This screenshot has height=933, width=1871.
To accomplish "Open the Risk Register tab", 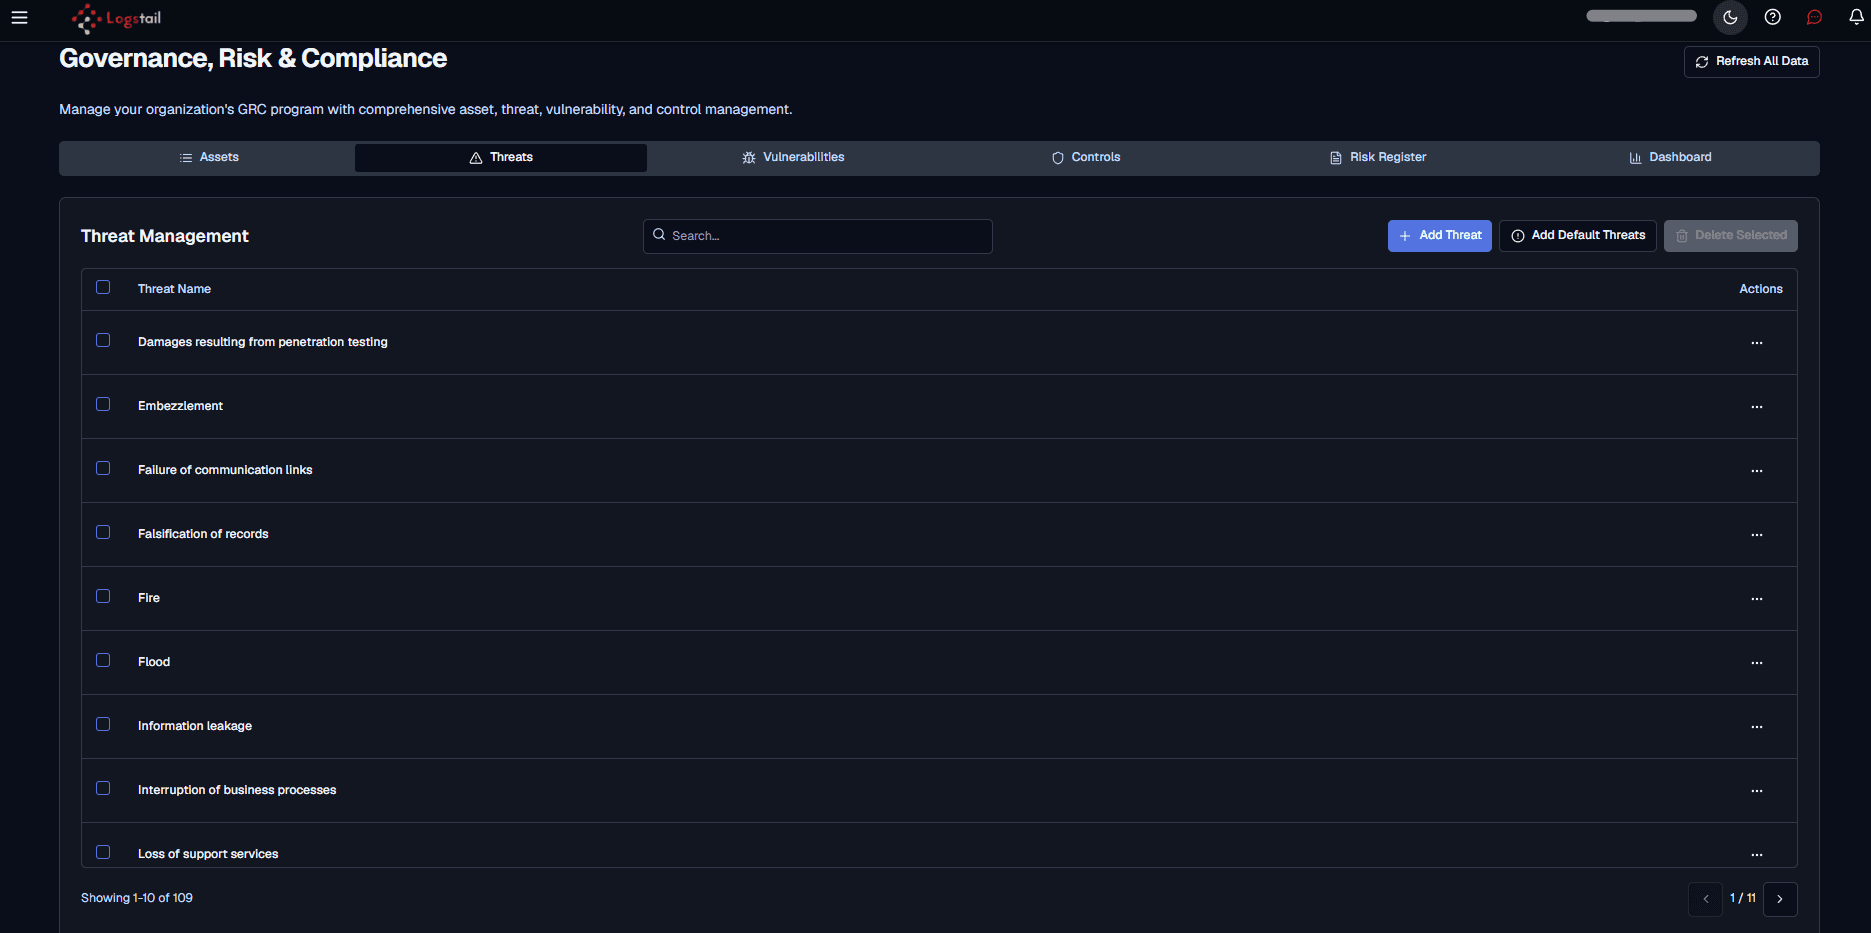I will [1378, 157].
